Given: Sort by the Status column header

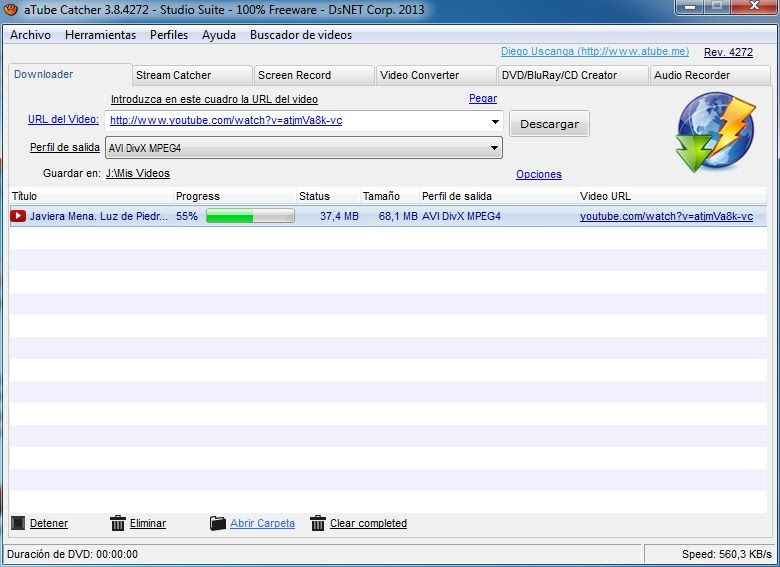Looking at the screenshot, I should (x=328, y=196).
